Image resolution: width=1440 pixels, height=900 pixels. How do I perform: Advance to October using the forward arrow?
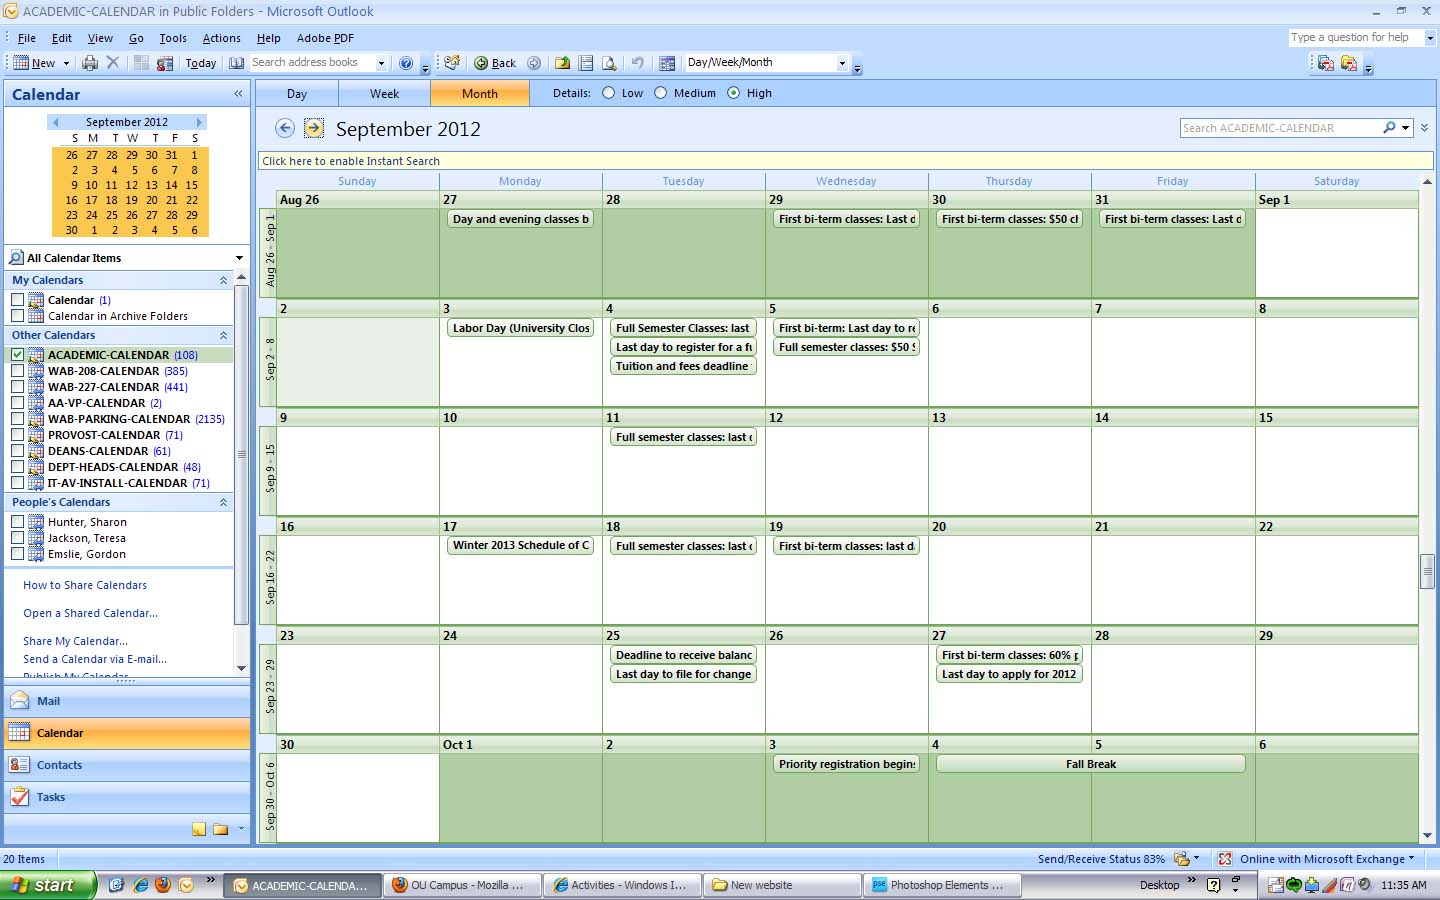point(313,128)
